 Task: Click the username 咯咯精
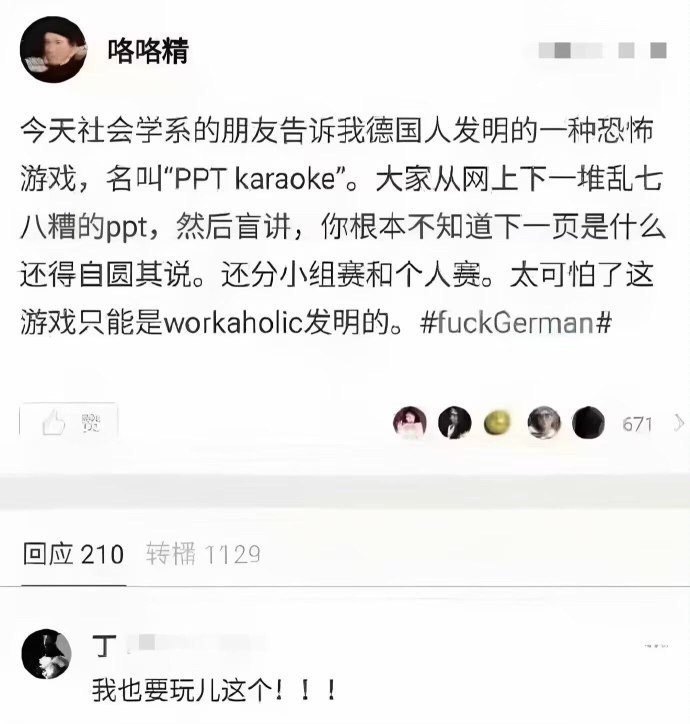(x=148, y=50)
